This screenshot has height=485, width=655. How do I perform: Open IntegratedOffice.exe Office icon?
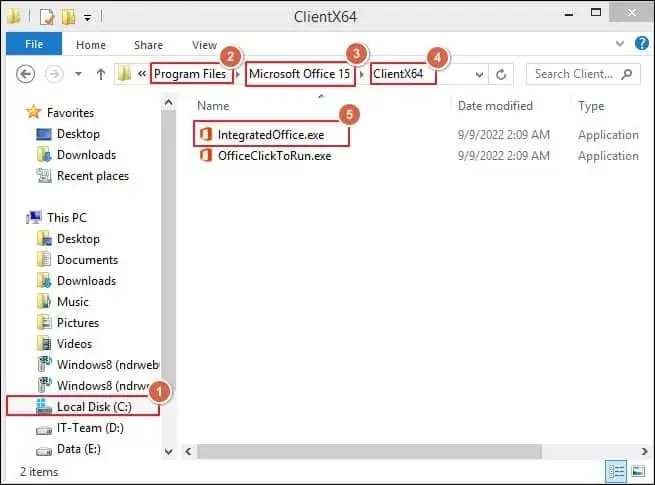pyautogui.click(x=205, y=134)
